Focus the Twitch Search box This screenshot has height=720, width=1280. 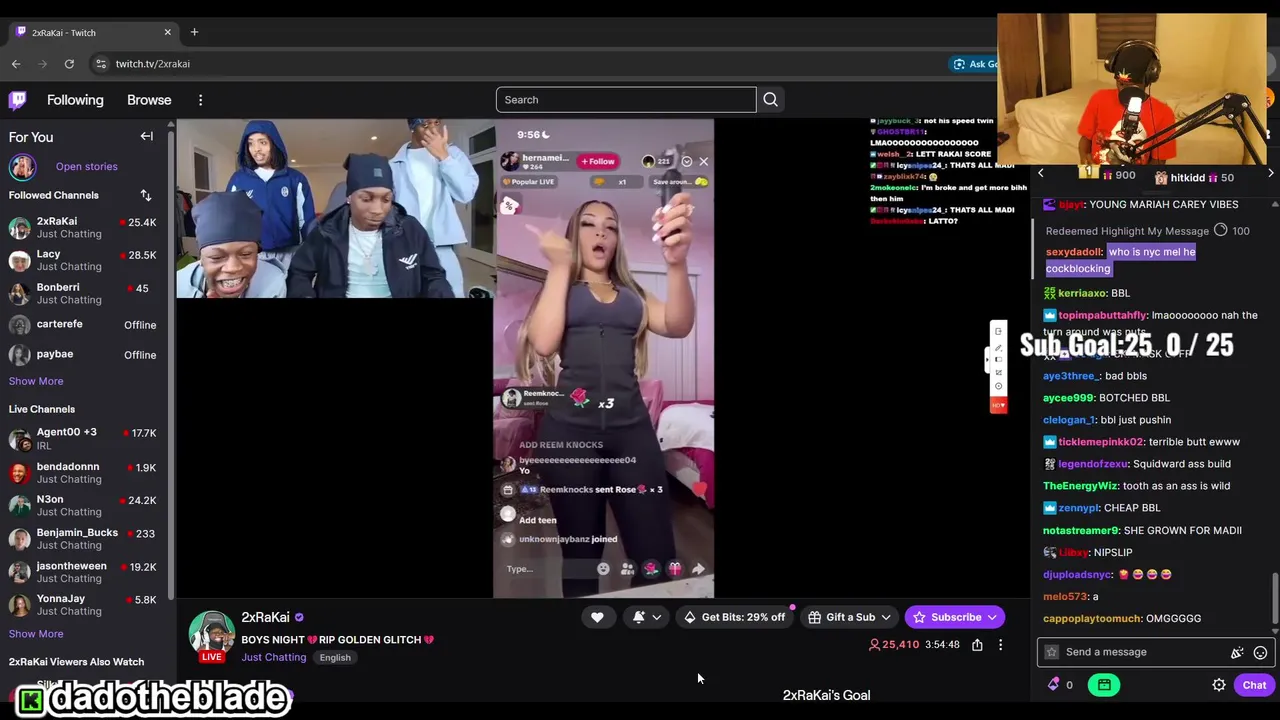click(x=626, y=100)
